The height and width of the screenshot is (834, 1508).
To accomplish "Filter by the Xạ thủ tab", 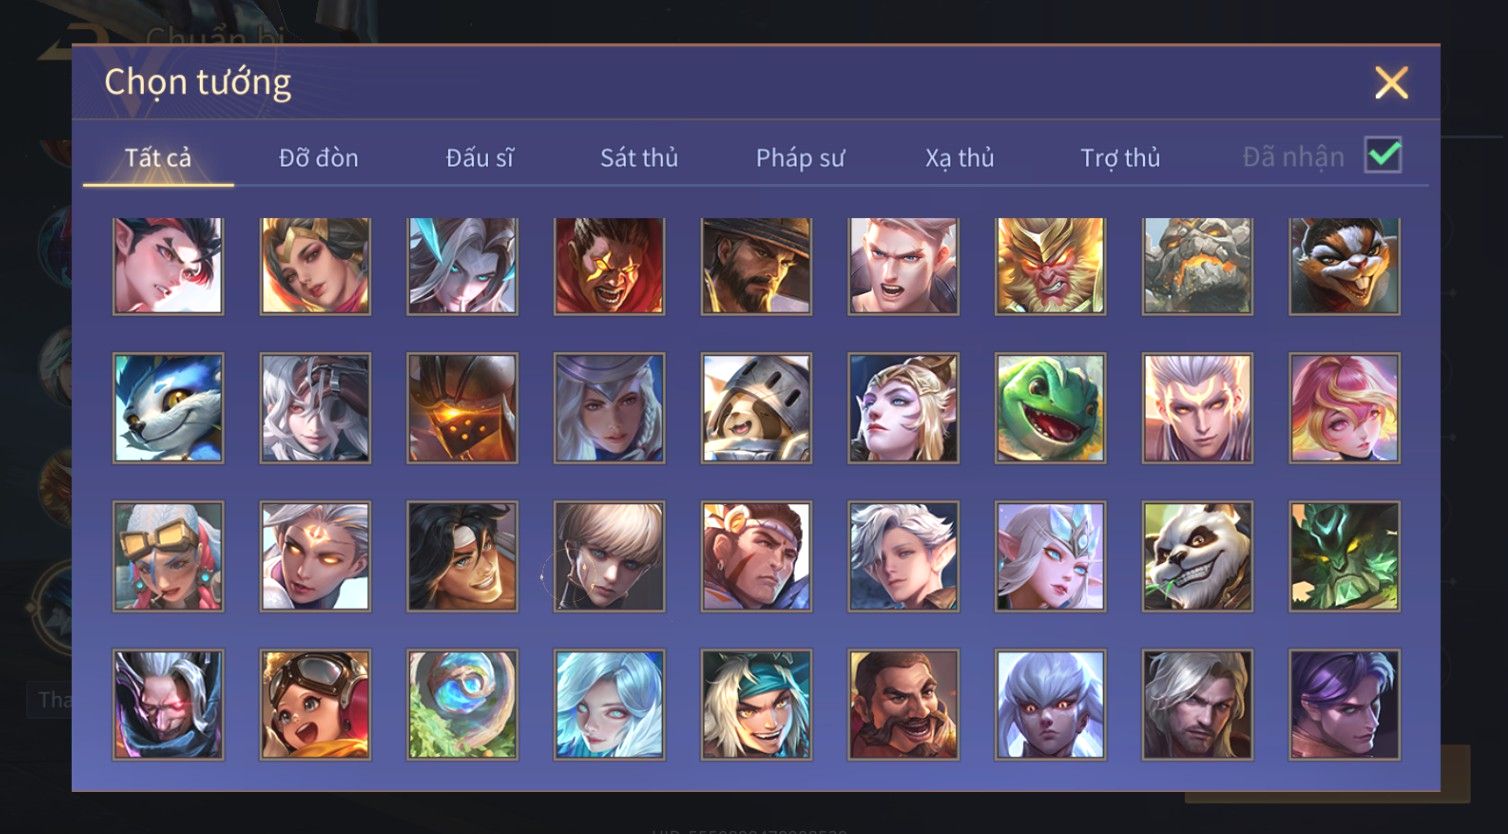I will [960, 158].
